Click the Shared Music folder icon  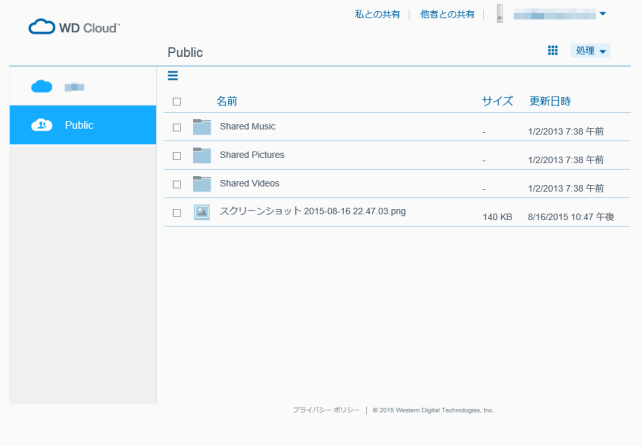click(x=202, y=127)
